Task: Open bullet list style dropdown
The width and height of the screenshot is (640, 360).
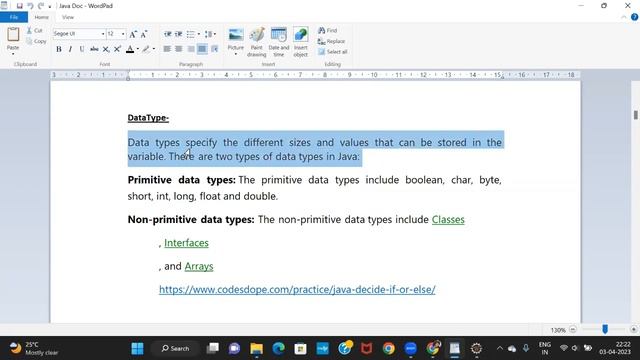Action: [x=199, y=34]
